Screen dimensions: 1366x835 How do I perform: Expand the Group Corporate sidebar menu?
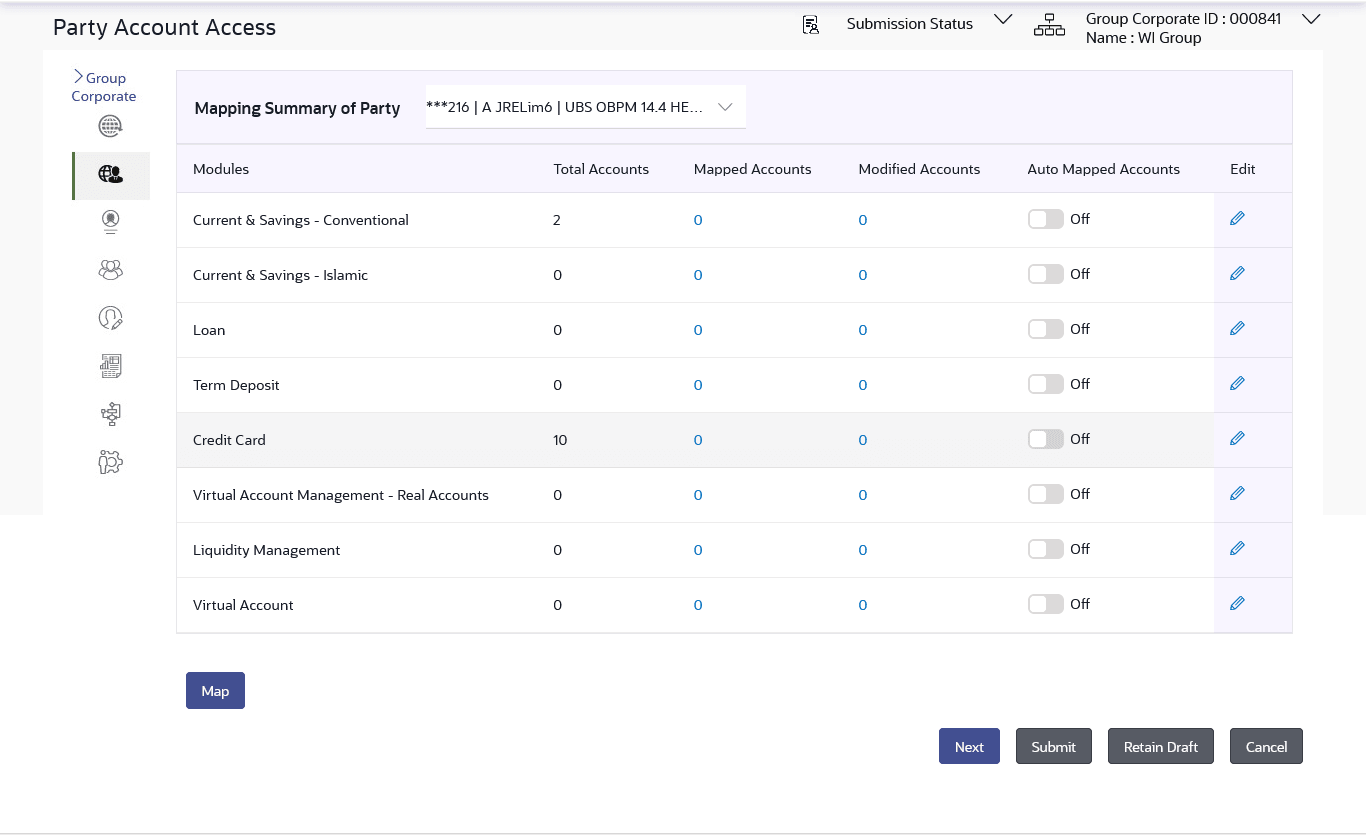pyautogui.click(x=103, y=87)
